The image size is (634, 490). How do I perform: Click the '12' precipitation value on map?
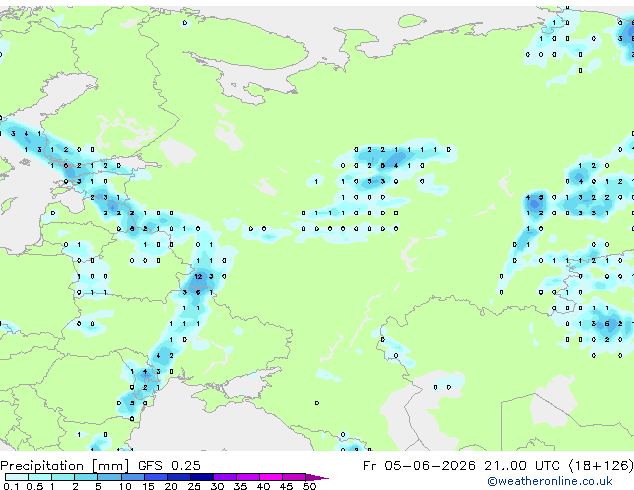[x=198, y=277]
